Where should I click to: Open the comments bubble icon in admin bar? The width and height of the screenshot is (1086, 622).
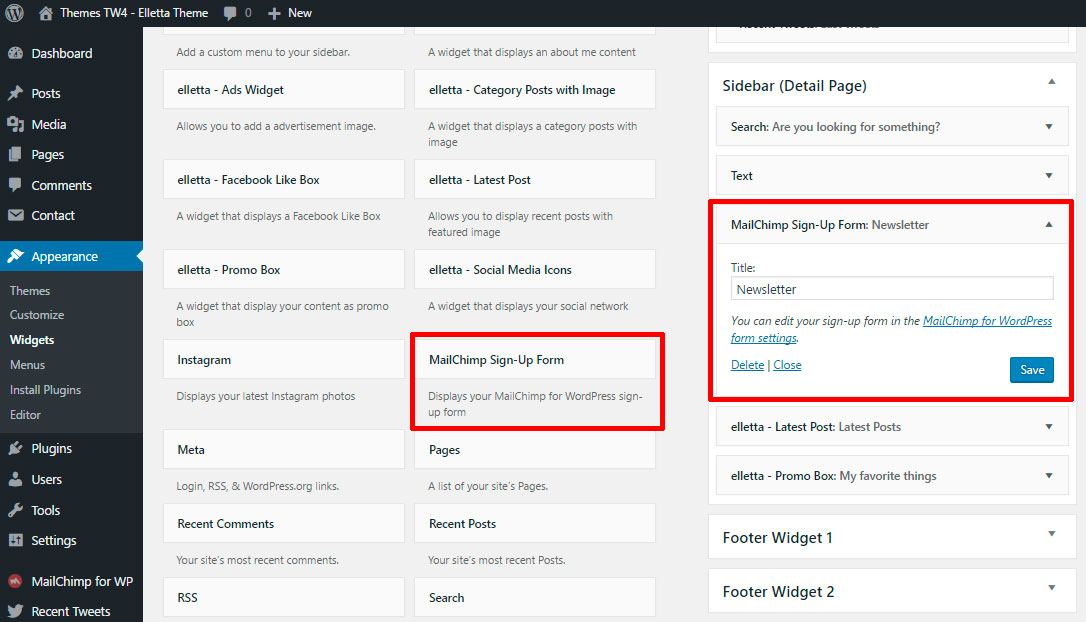point(230,13)
